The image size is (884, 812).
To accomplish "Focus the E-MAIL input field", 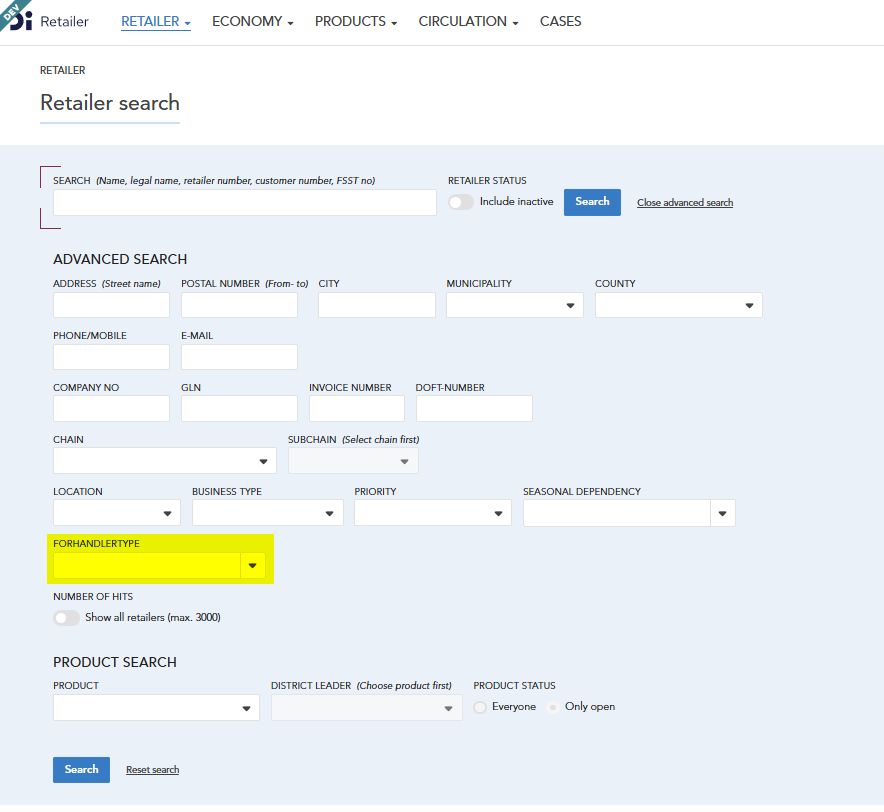I will (x=239, y=357).
